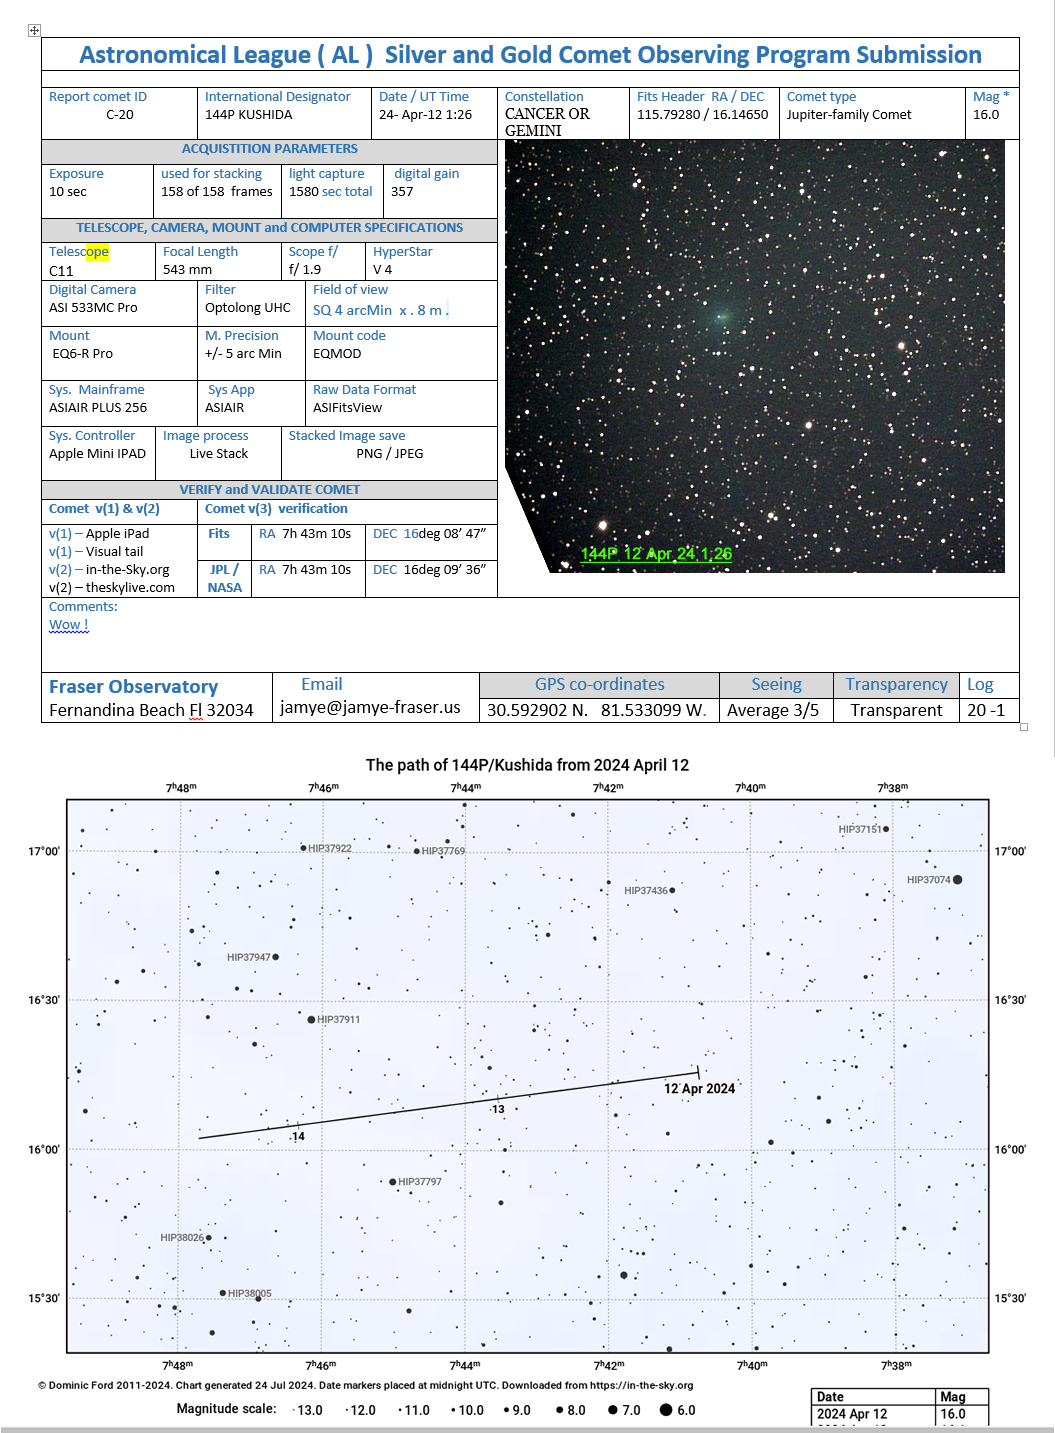1055x1433 pixels.
Task: Select the 144P/Kushida star path chart
Action: click(527, 1075)
